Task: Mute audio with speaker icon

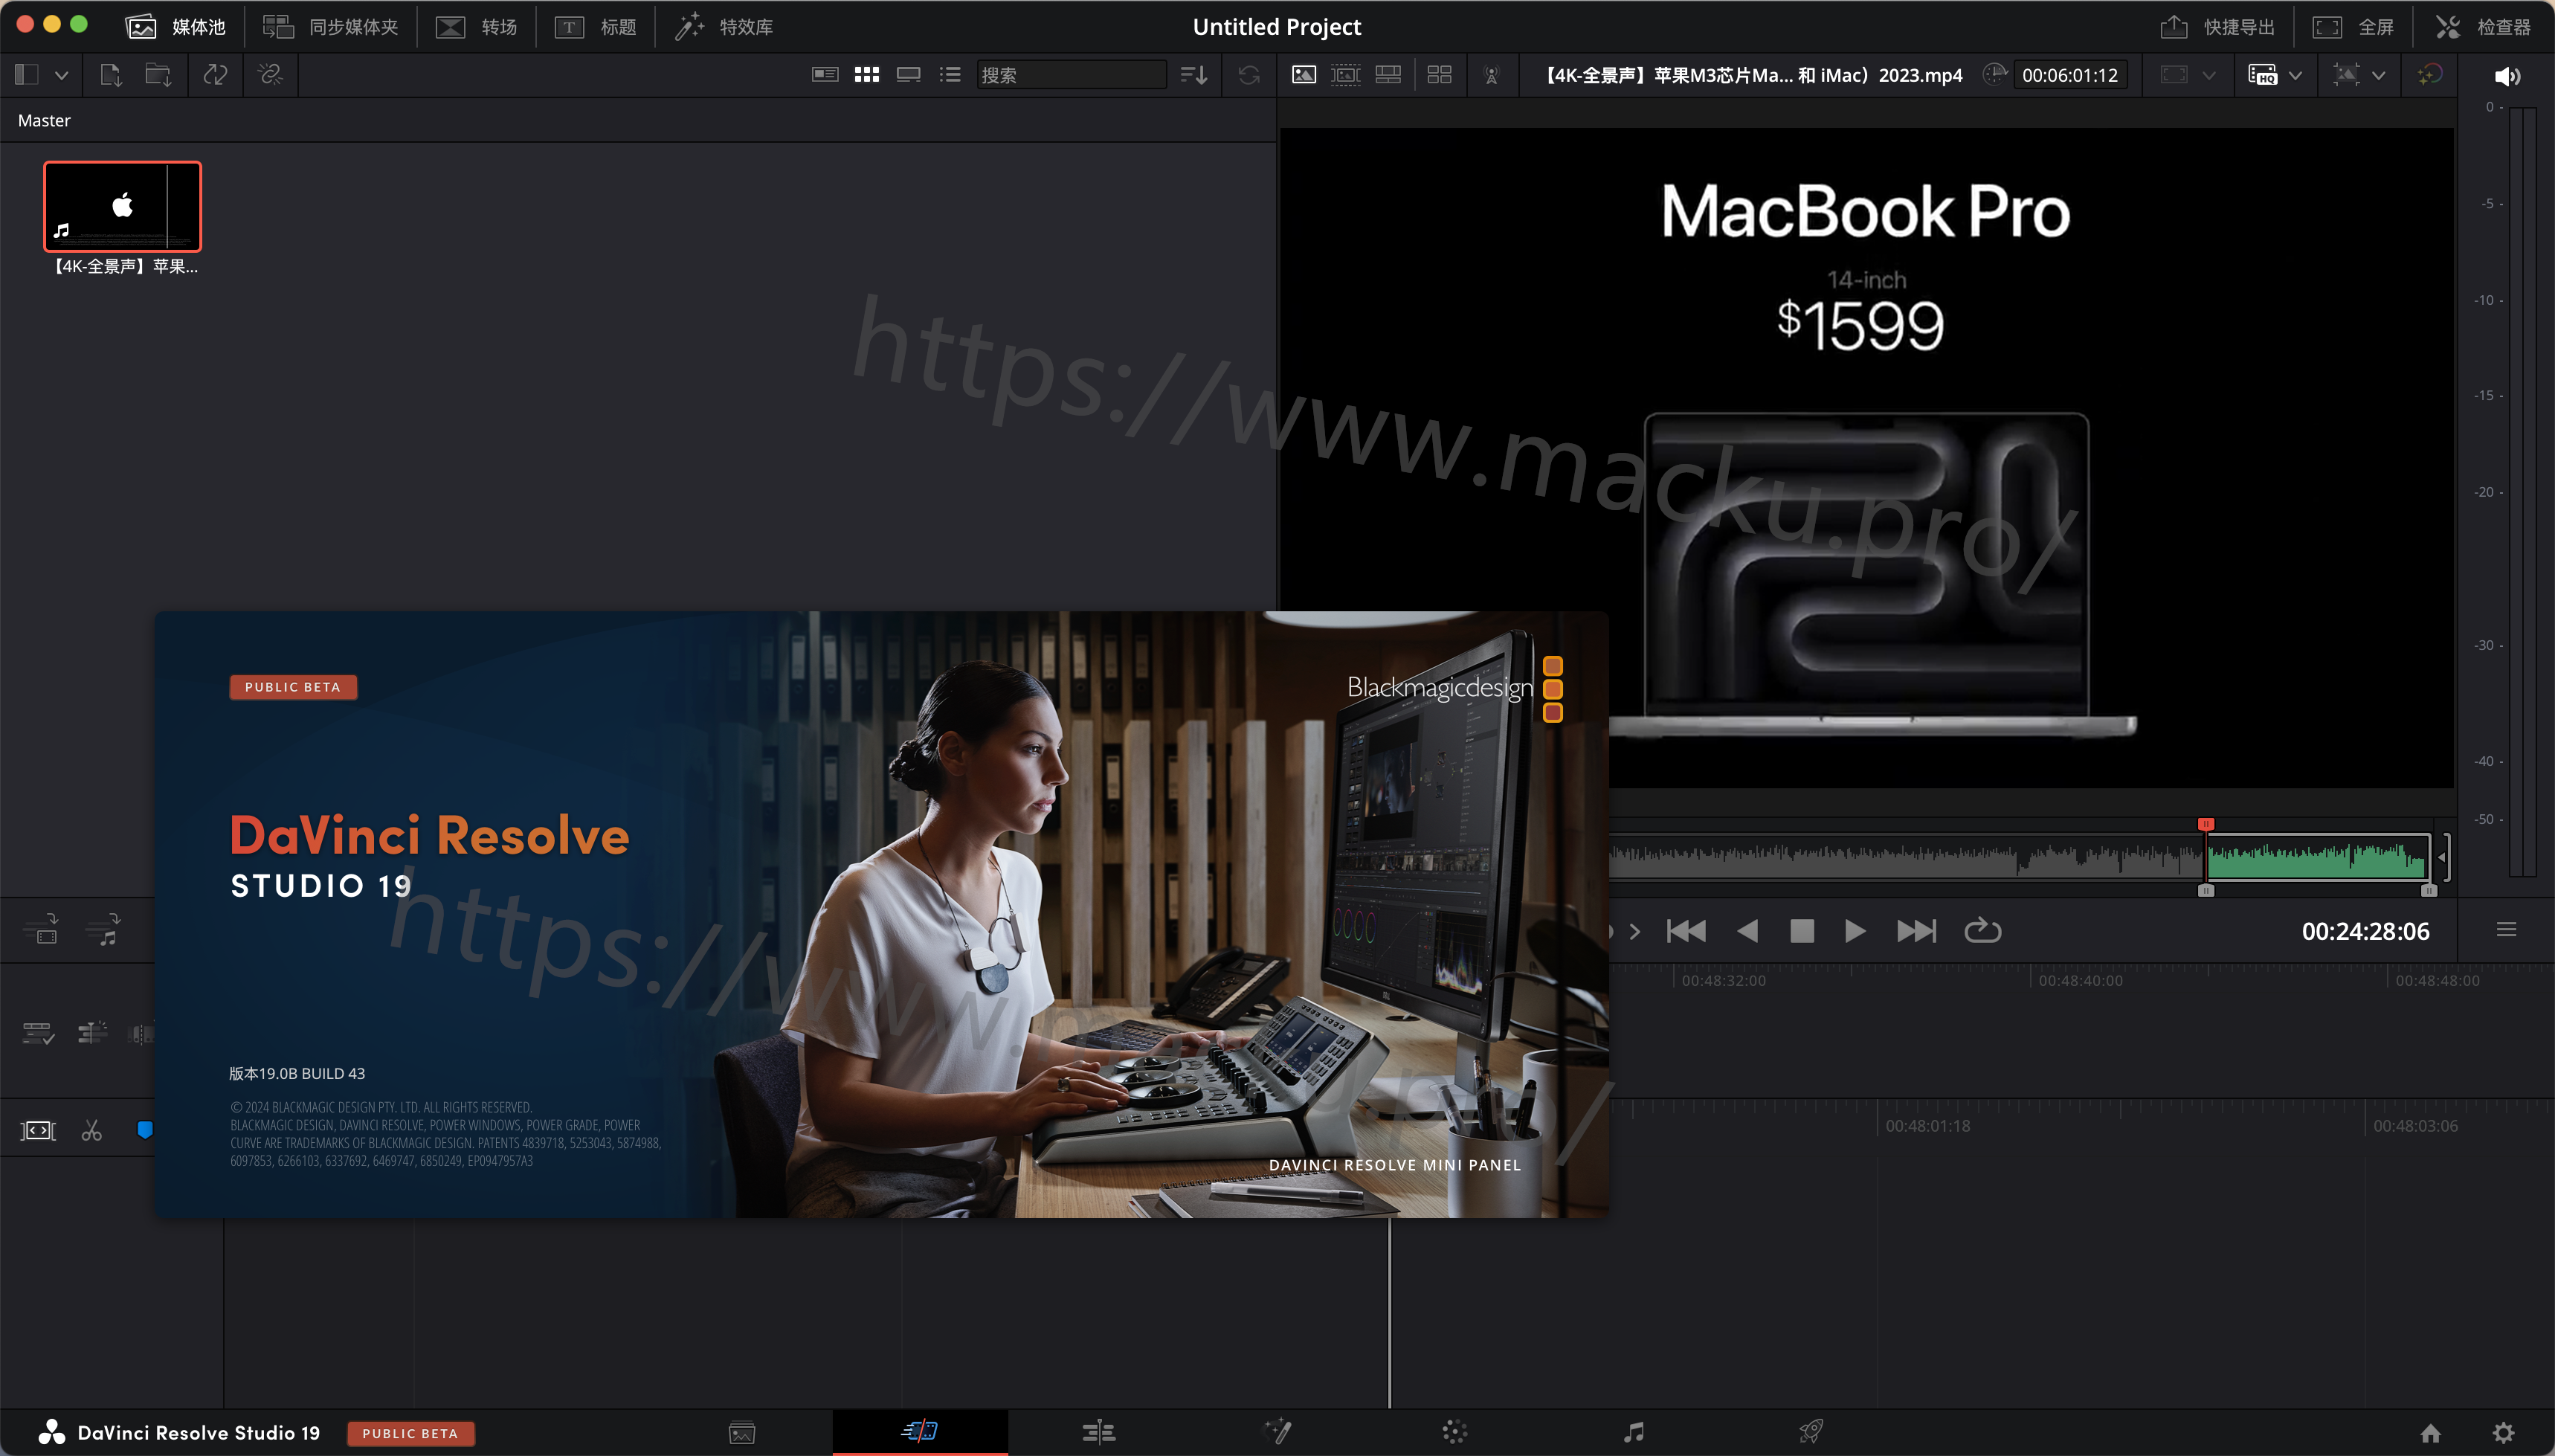Action: pyautogui.click(x=2507, y=76)
